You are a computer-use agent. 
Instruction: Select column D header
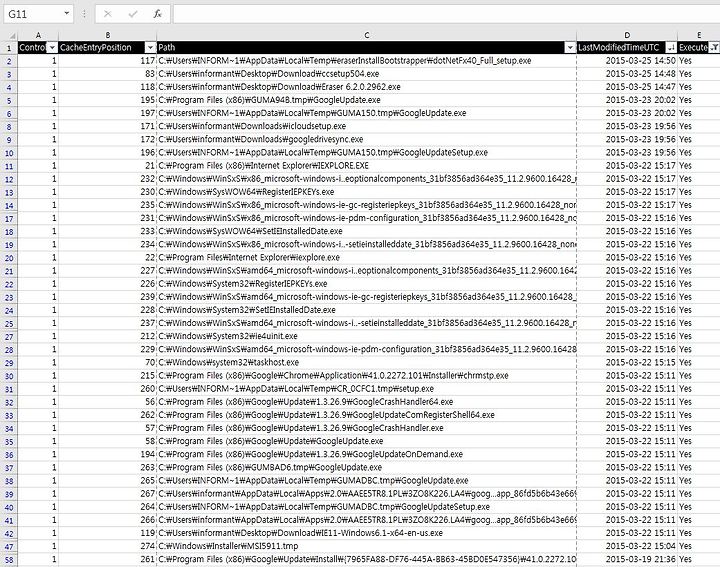pos(627,35)
